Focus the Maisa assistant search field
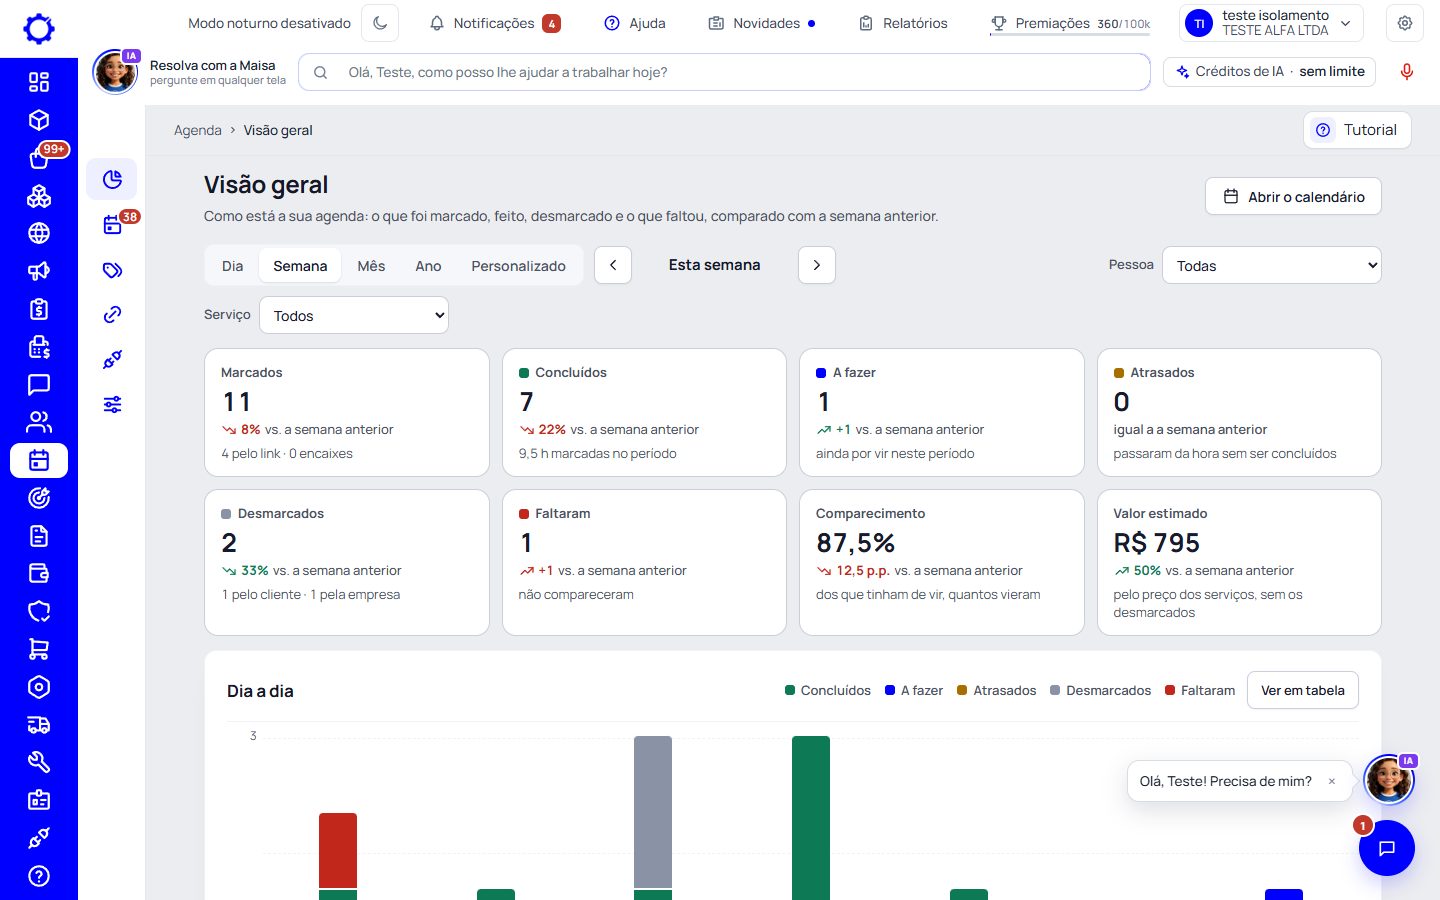1440x900 pixels. pos(724,72)
